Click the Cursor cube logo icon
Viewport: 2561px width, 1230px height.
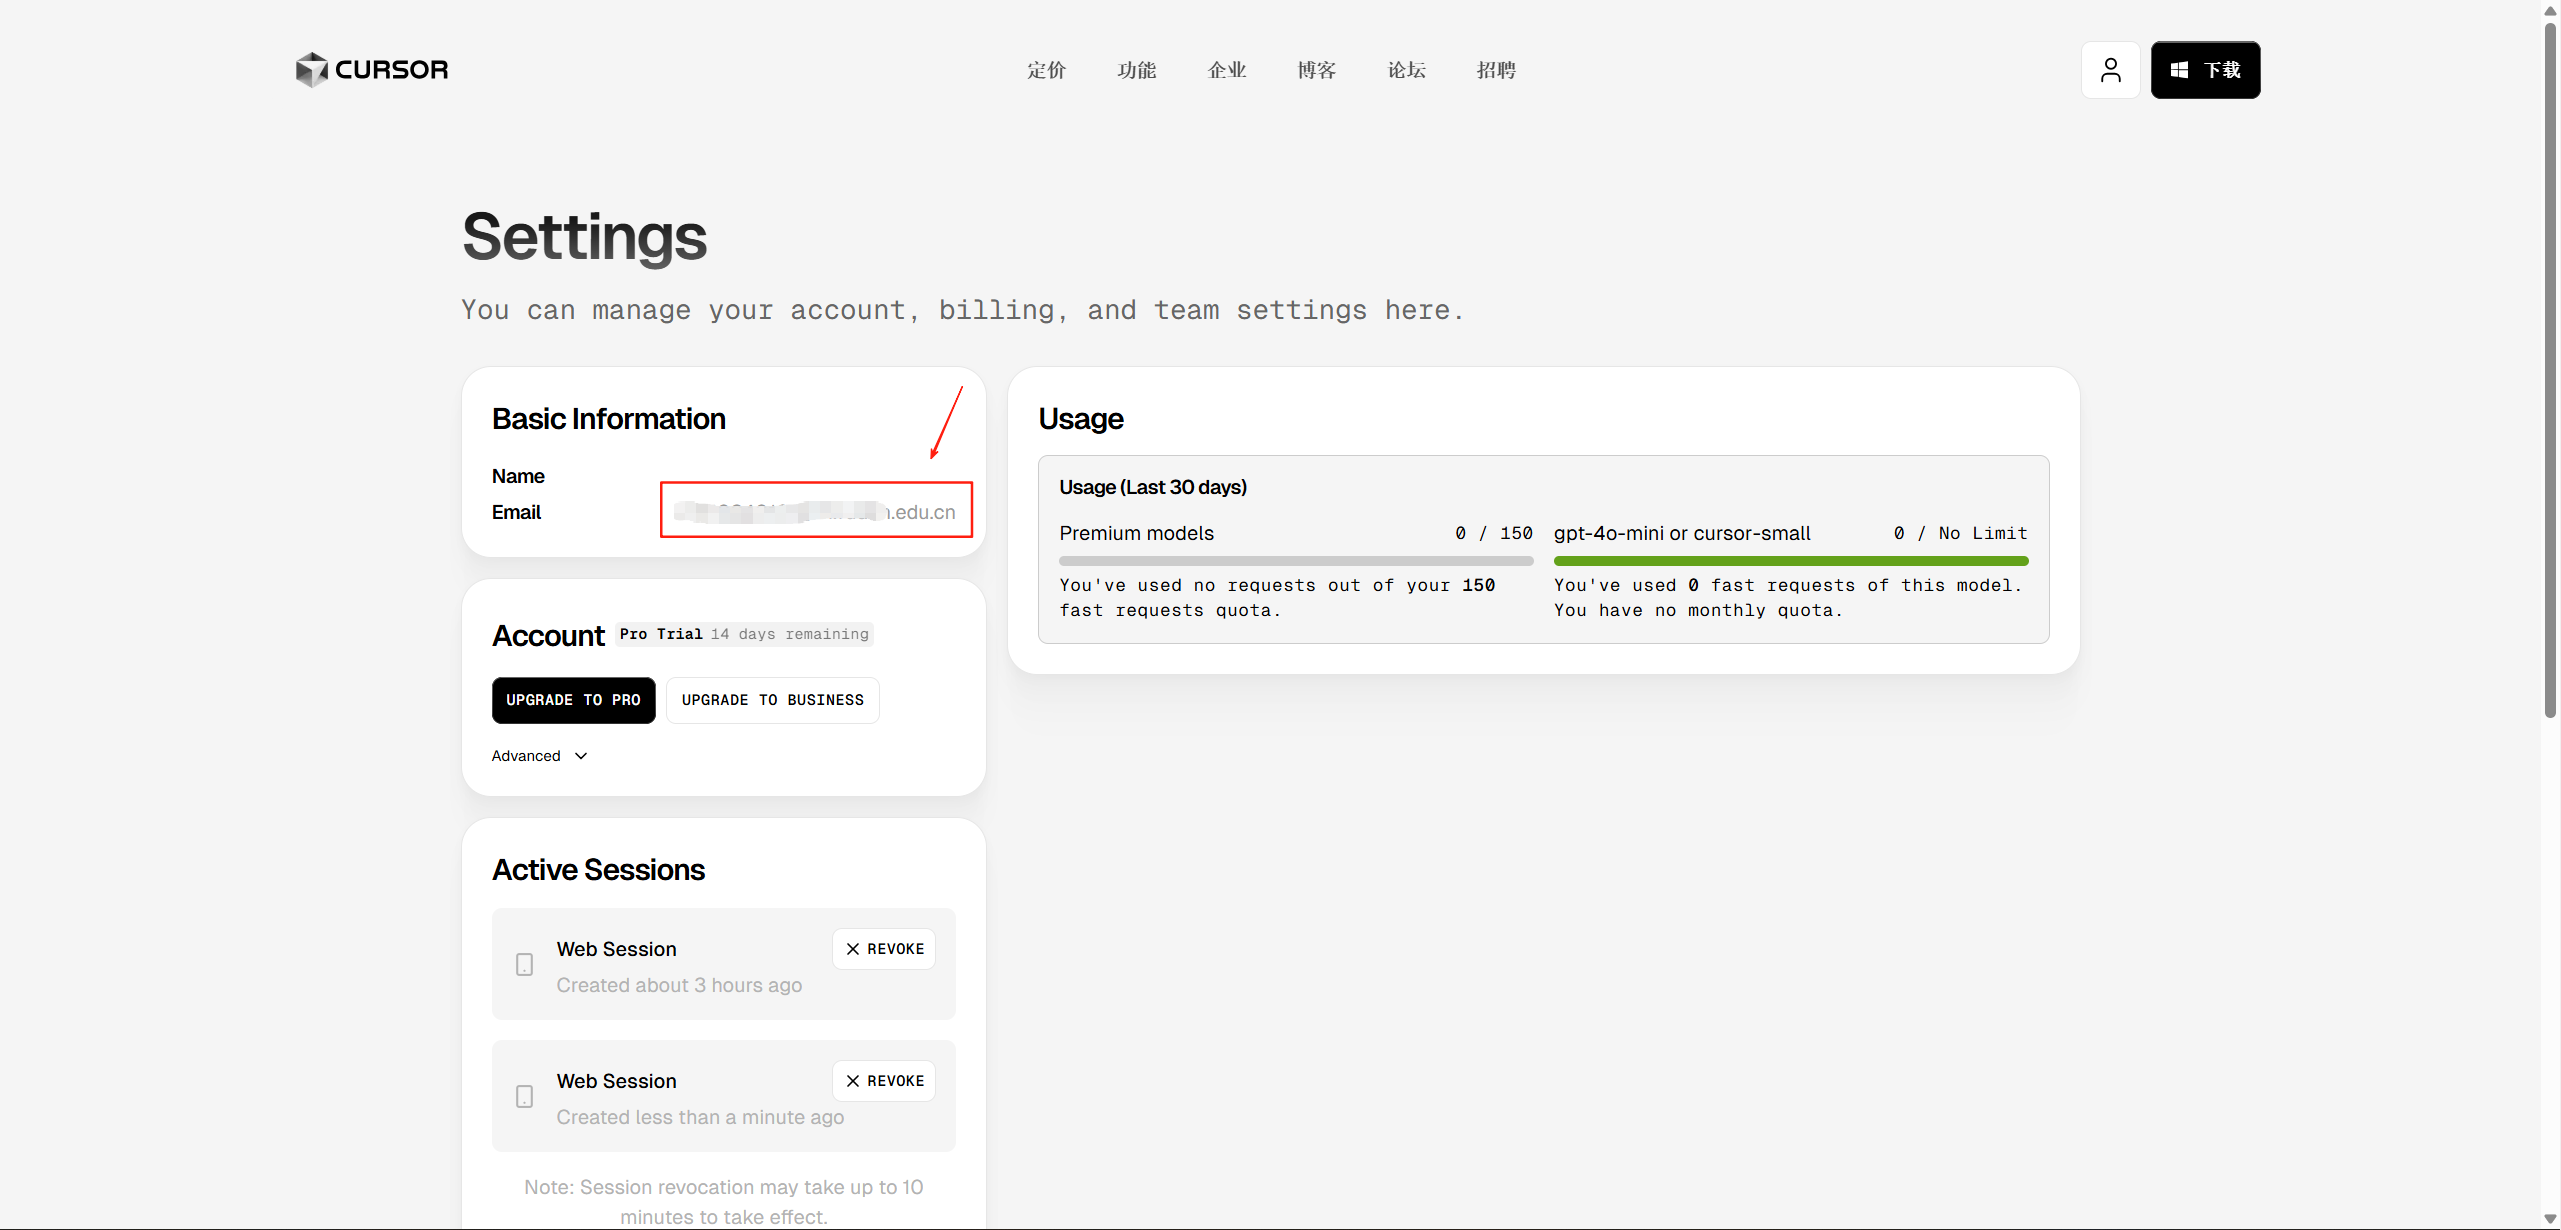(x=311, y=70)
